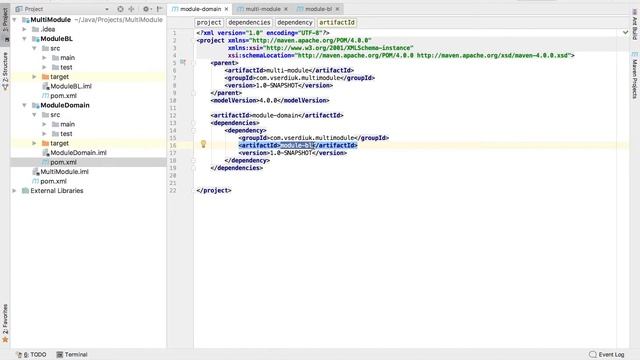Open the Terminal tool window
The height and width of the screenshot is (360, 640).
[72, 354]
